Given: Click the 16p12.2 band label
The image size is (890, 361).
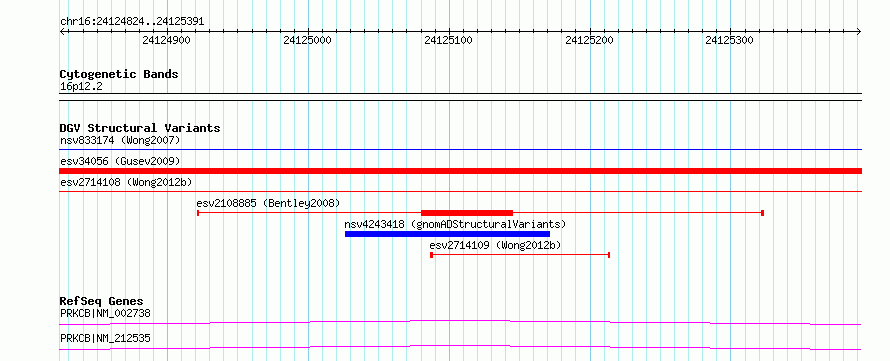Looking at the screenshot, I should pos(81,87).
